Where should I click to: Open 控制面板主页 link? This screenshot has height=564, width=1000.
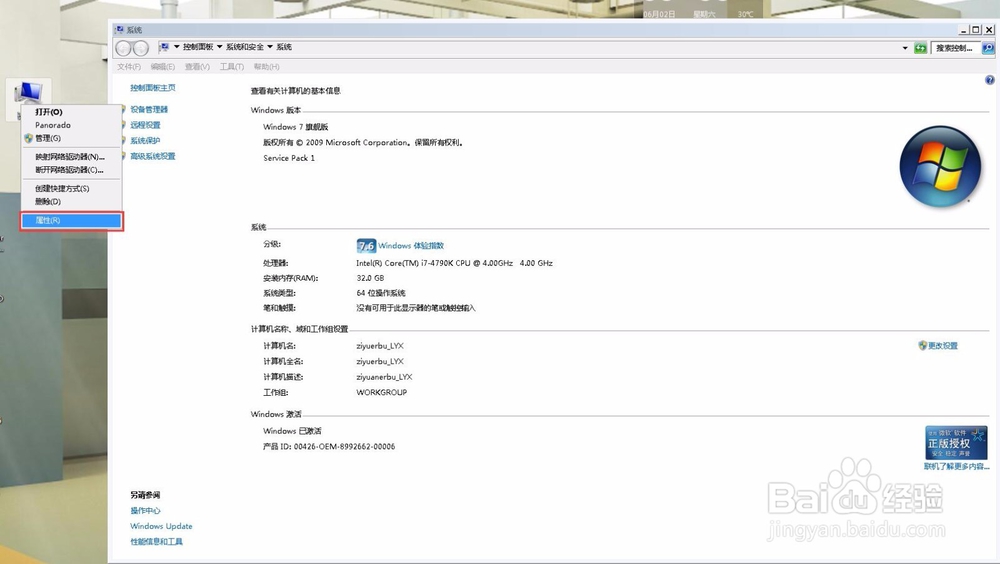pos(152,88)
